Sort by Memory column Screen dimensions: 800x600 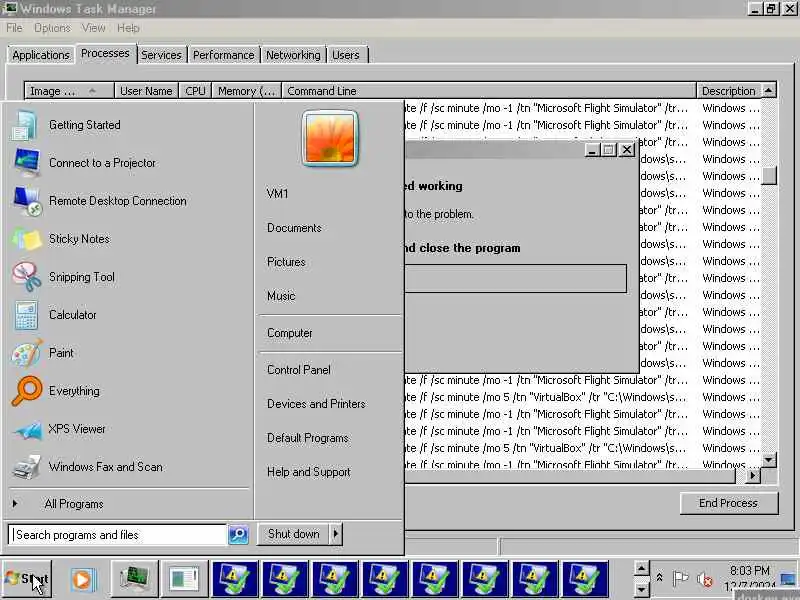point(247,91)
